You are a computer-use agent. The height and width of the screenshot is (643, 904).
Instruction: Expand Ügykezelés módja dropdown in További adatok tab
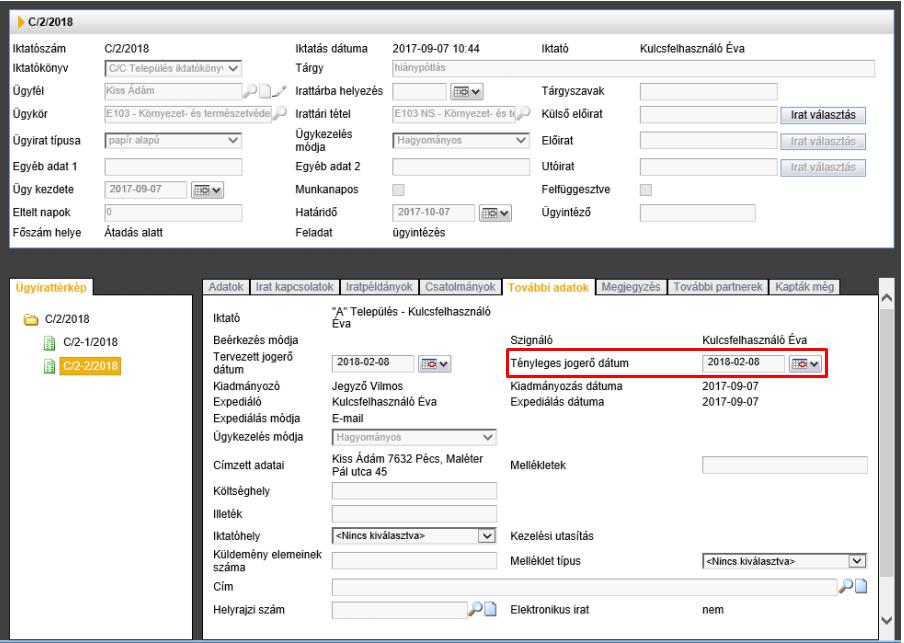coord(414,437)
